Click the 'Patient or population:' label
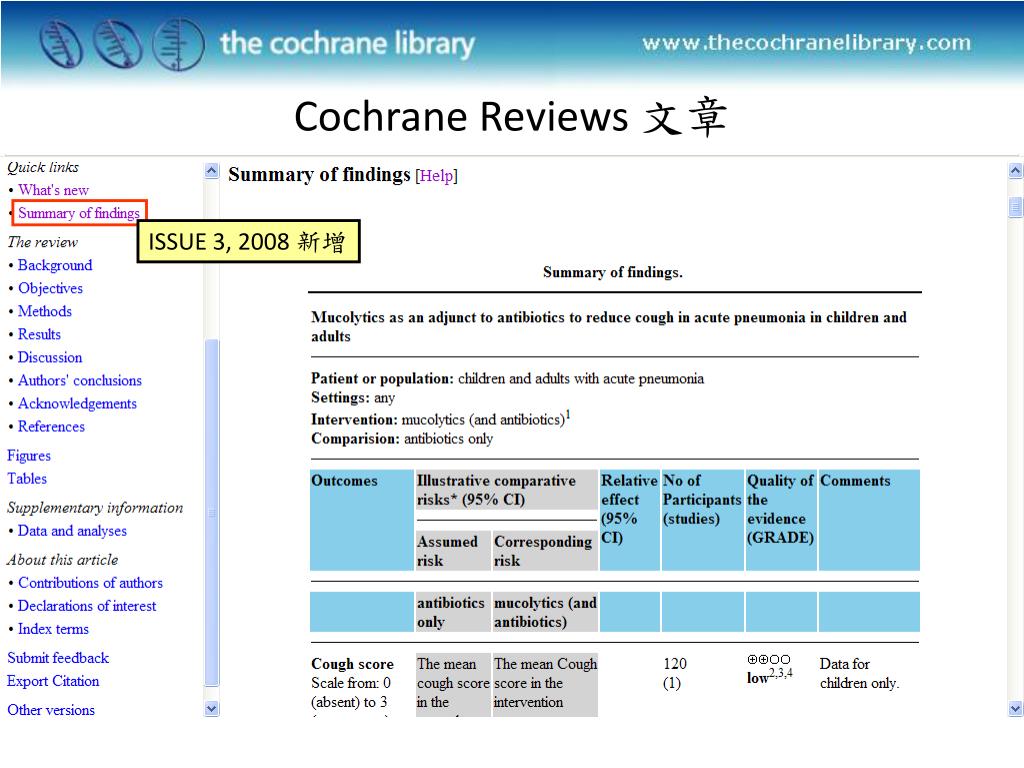The image size is (1024, 768). pyautogui.click(x=382, y=379)
